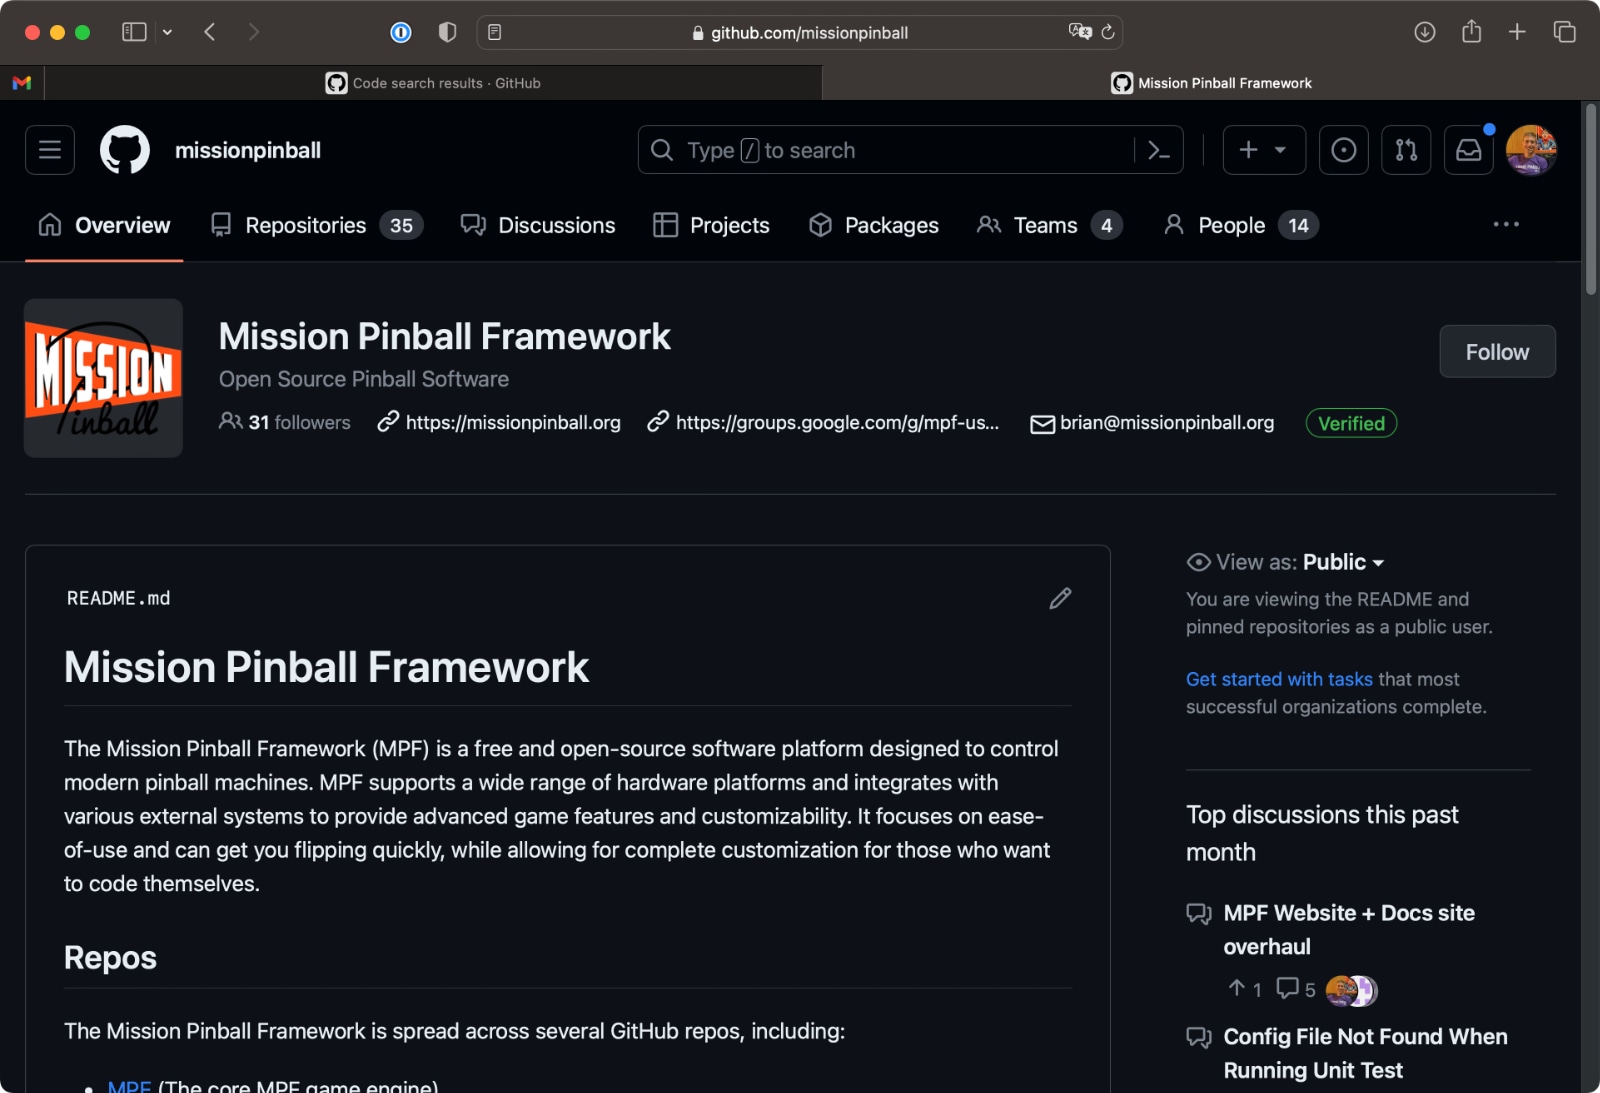This screenshot has height=1093, width=1600.
Task: Click the Get started with tasks link
Action: (1279, 679)
